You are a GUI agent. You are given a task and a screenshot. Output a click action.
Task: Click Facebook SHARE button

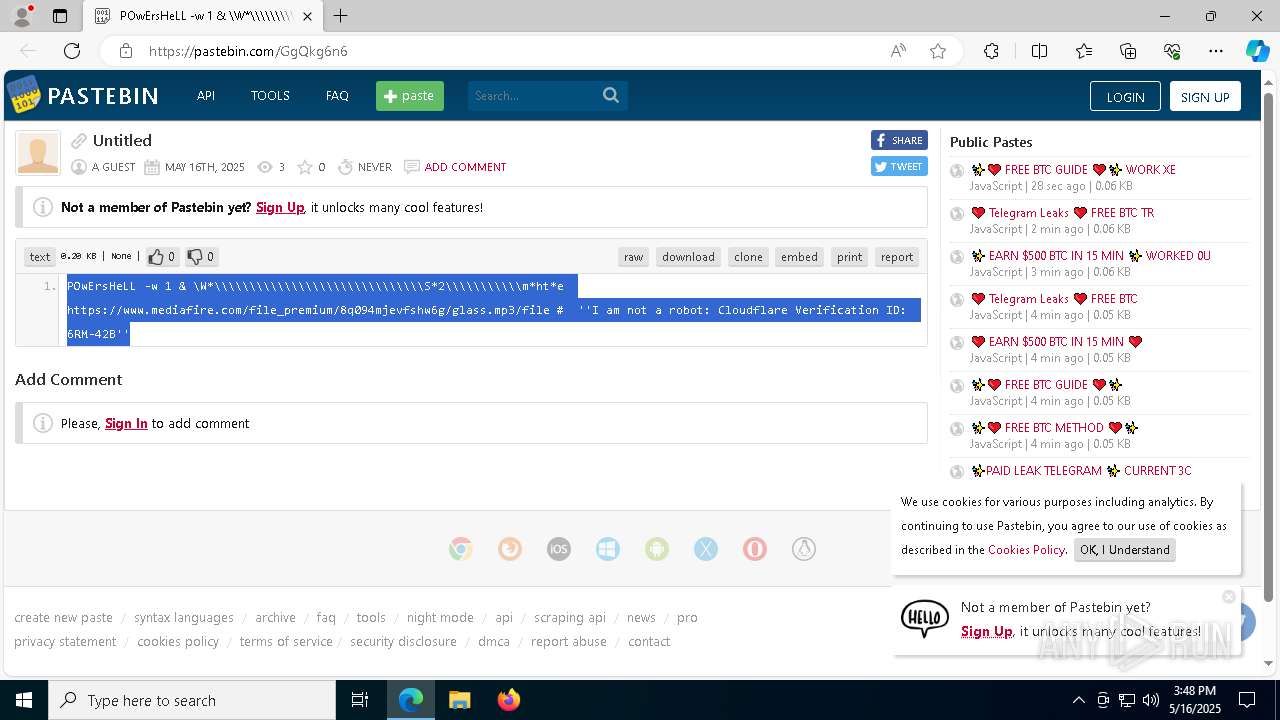pyautogui.click(x=899, y=140)
